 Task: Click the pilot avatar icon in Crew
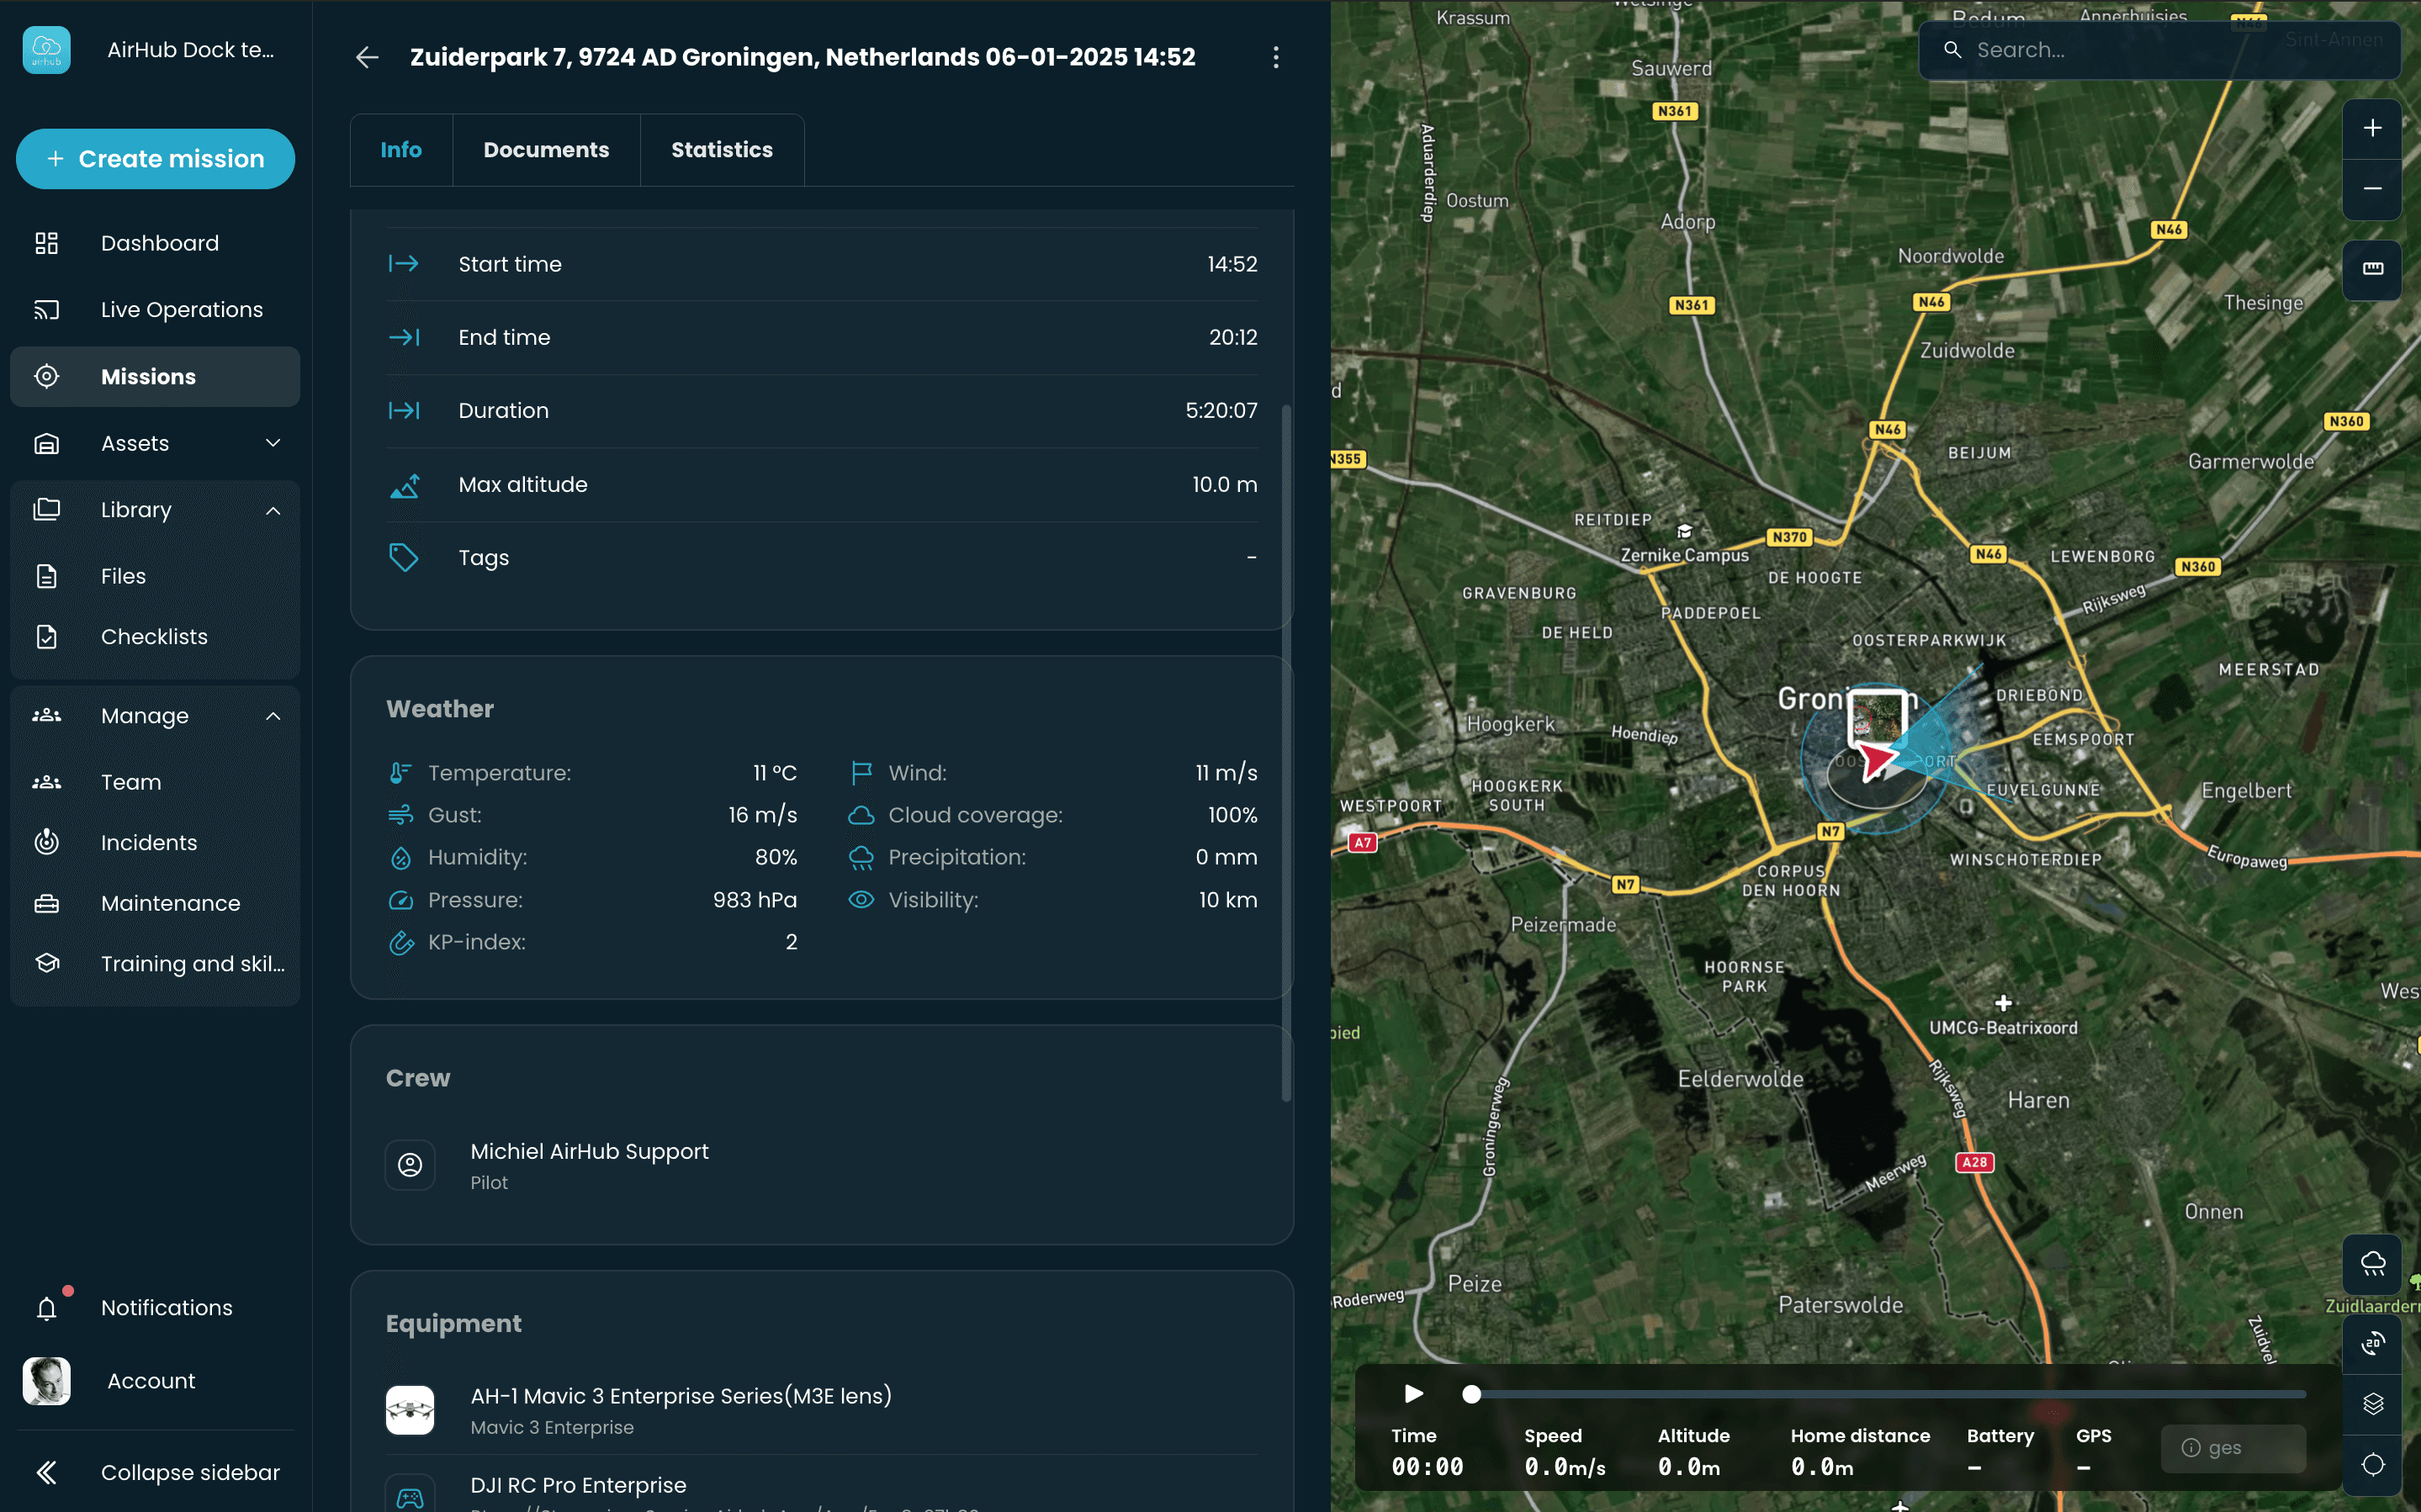click(x=410, y=1165)
